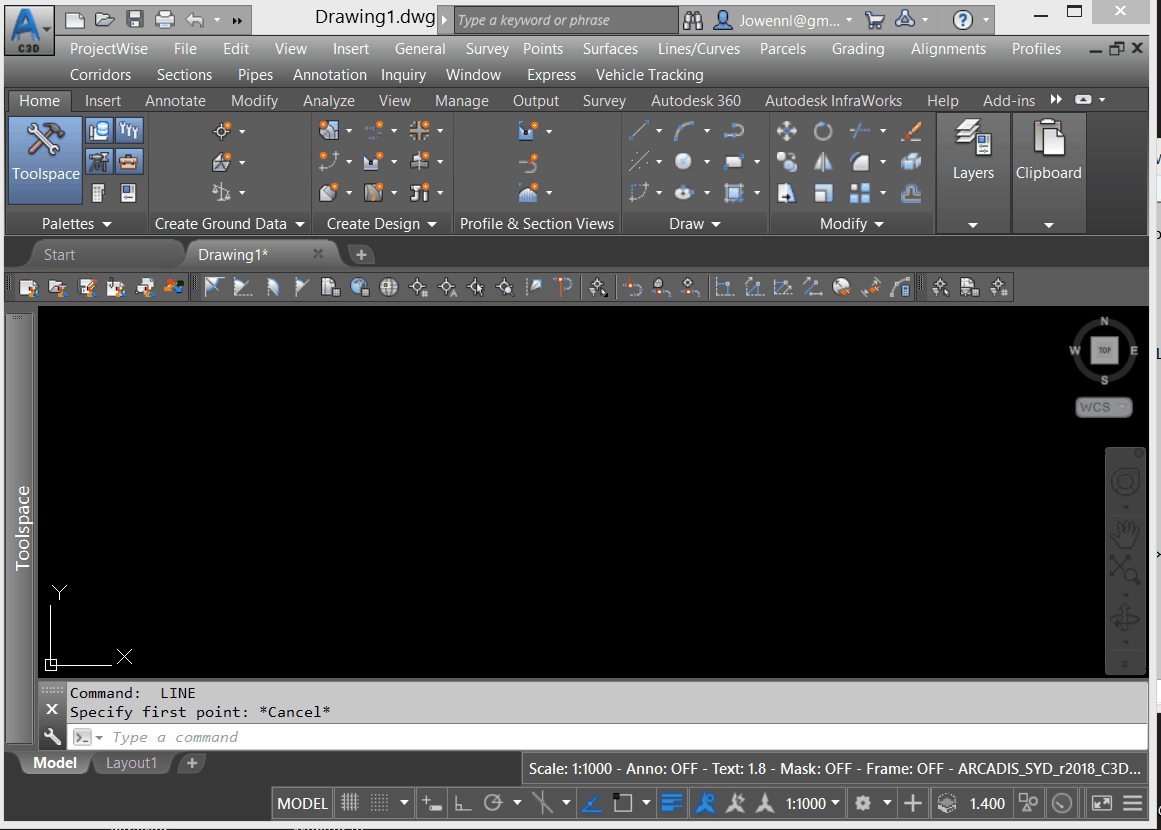Toggle the drawing grid display
The width and height of the screenshot is (1161, 830).
[351, 803]
